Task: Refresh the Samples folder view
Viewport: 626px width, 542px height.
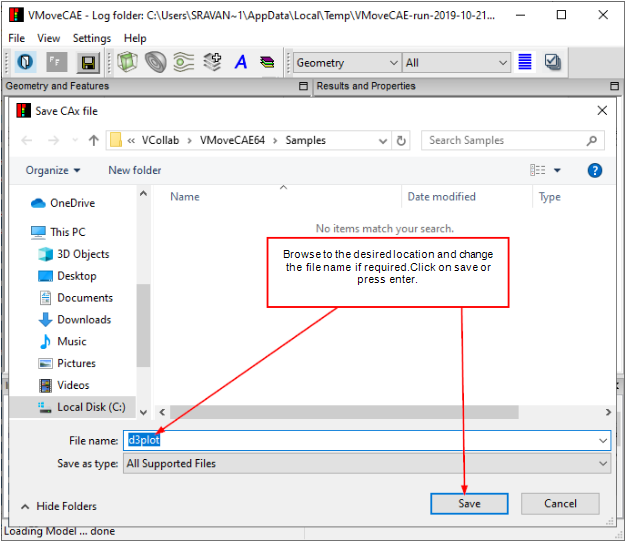Action: [x=401, y=141]
